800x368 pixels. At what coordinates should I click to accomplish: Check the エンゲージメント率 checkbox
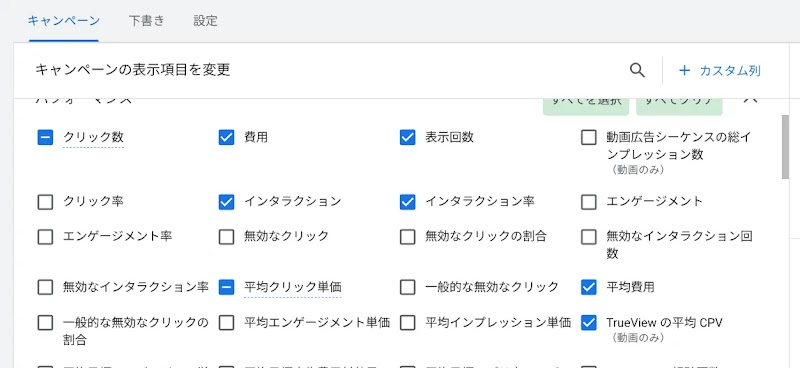tap(45, 237)
